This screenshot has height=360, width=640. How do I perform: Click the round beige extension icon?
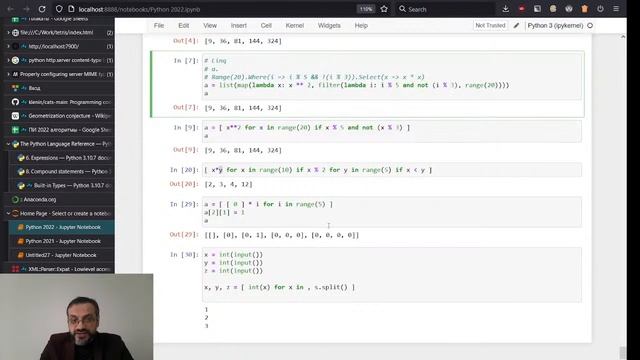553,9
